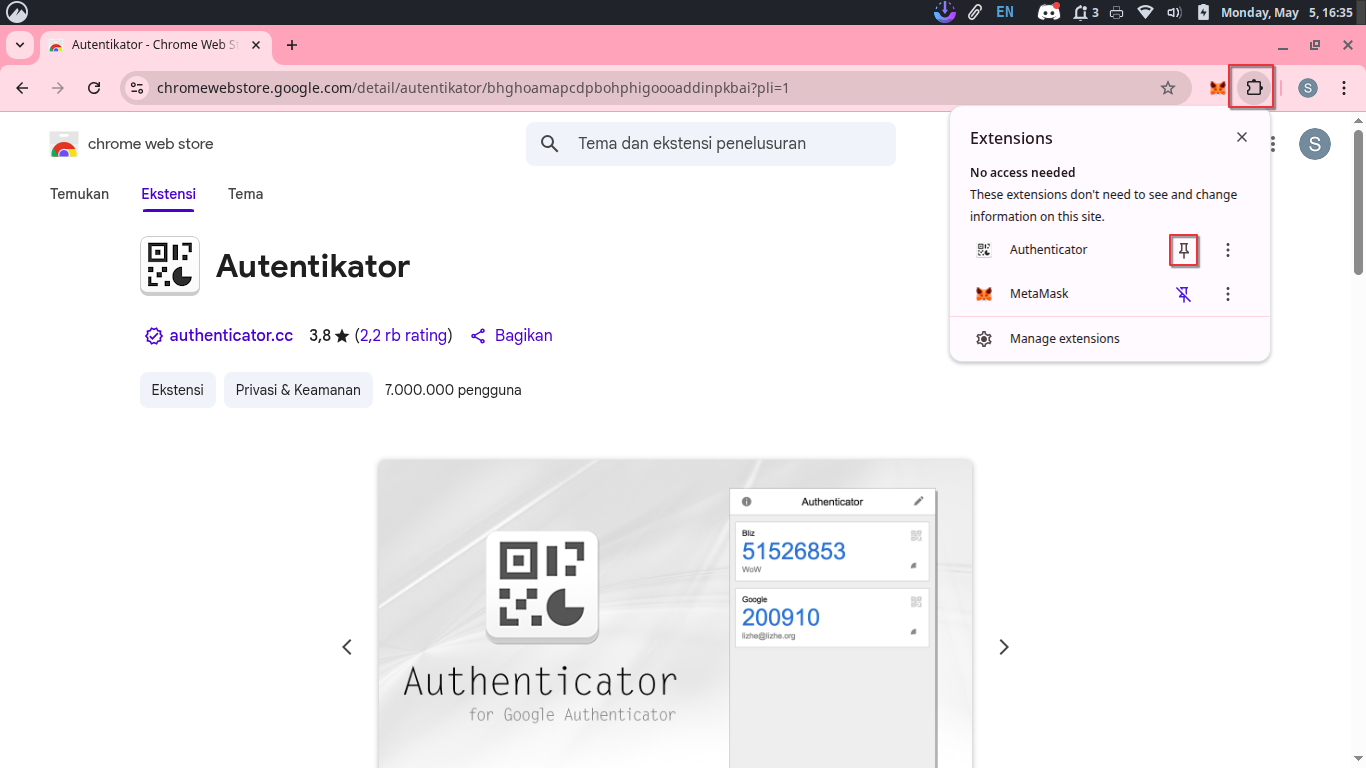The width and height of the screenshot is (1366, 768).
Task: Open the Extensions puzzle icon in toolbar
Action: 1254,88
